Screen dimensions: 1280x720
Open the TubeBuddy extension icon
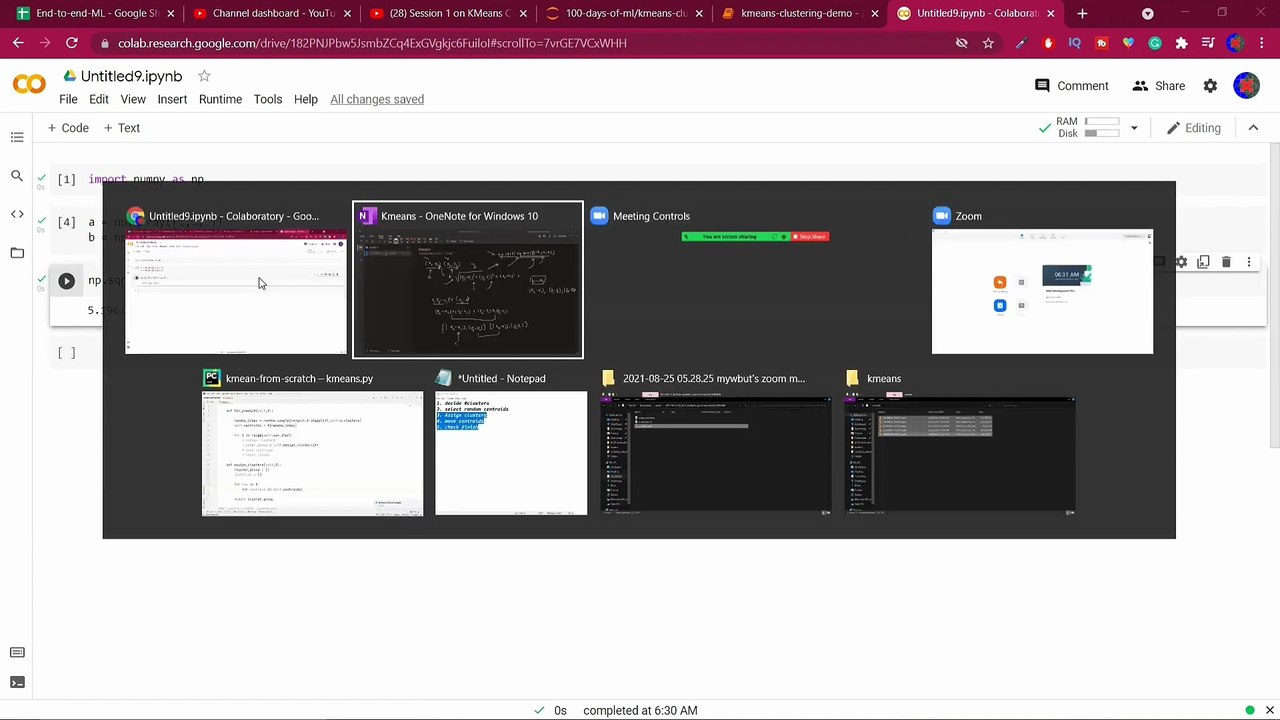pyautogui.click(x=1102, y=43)
